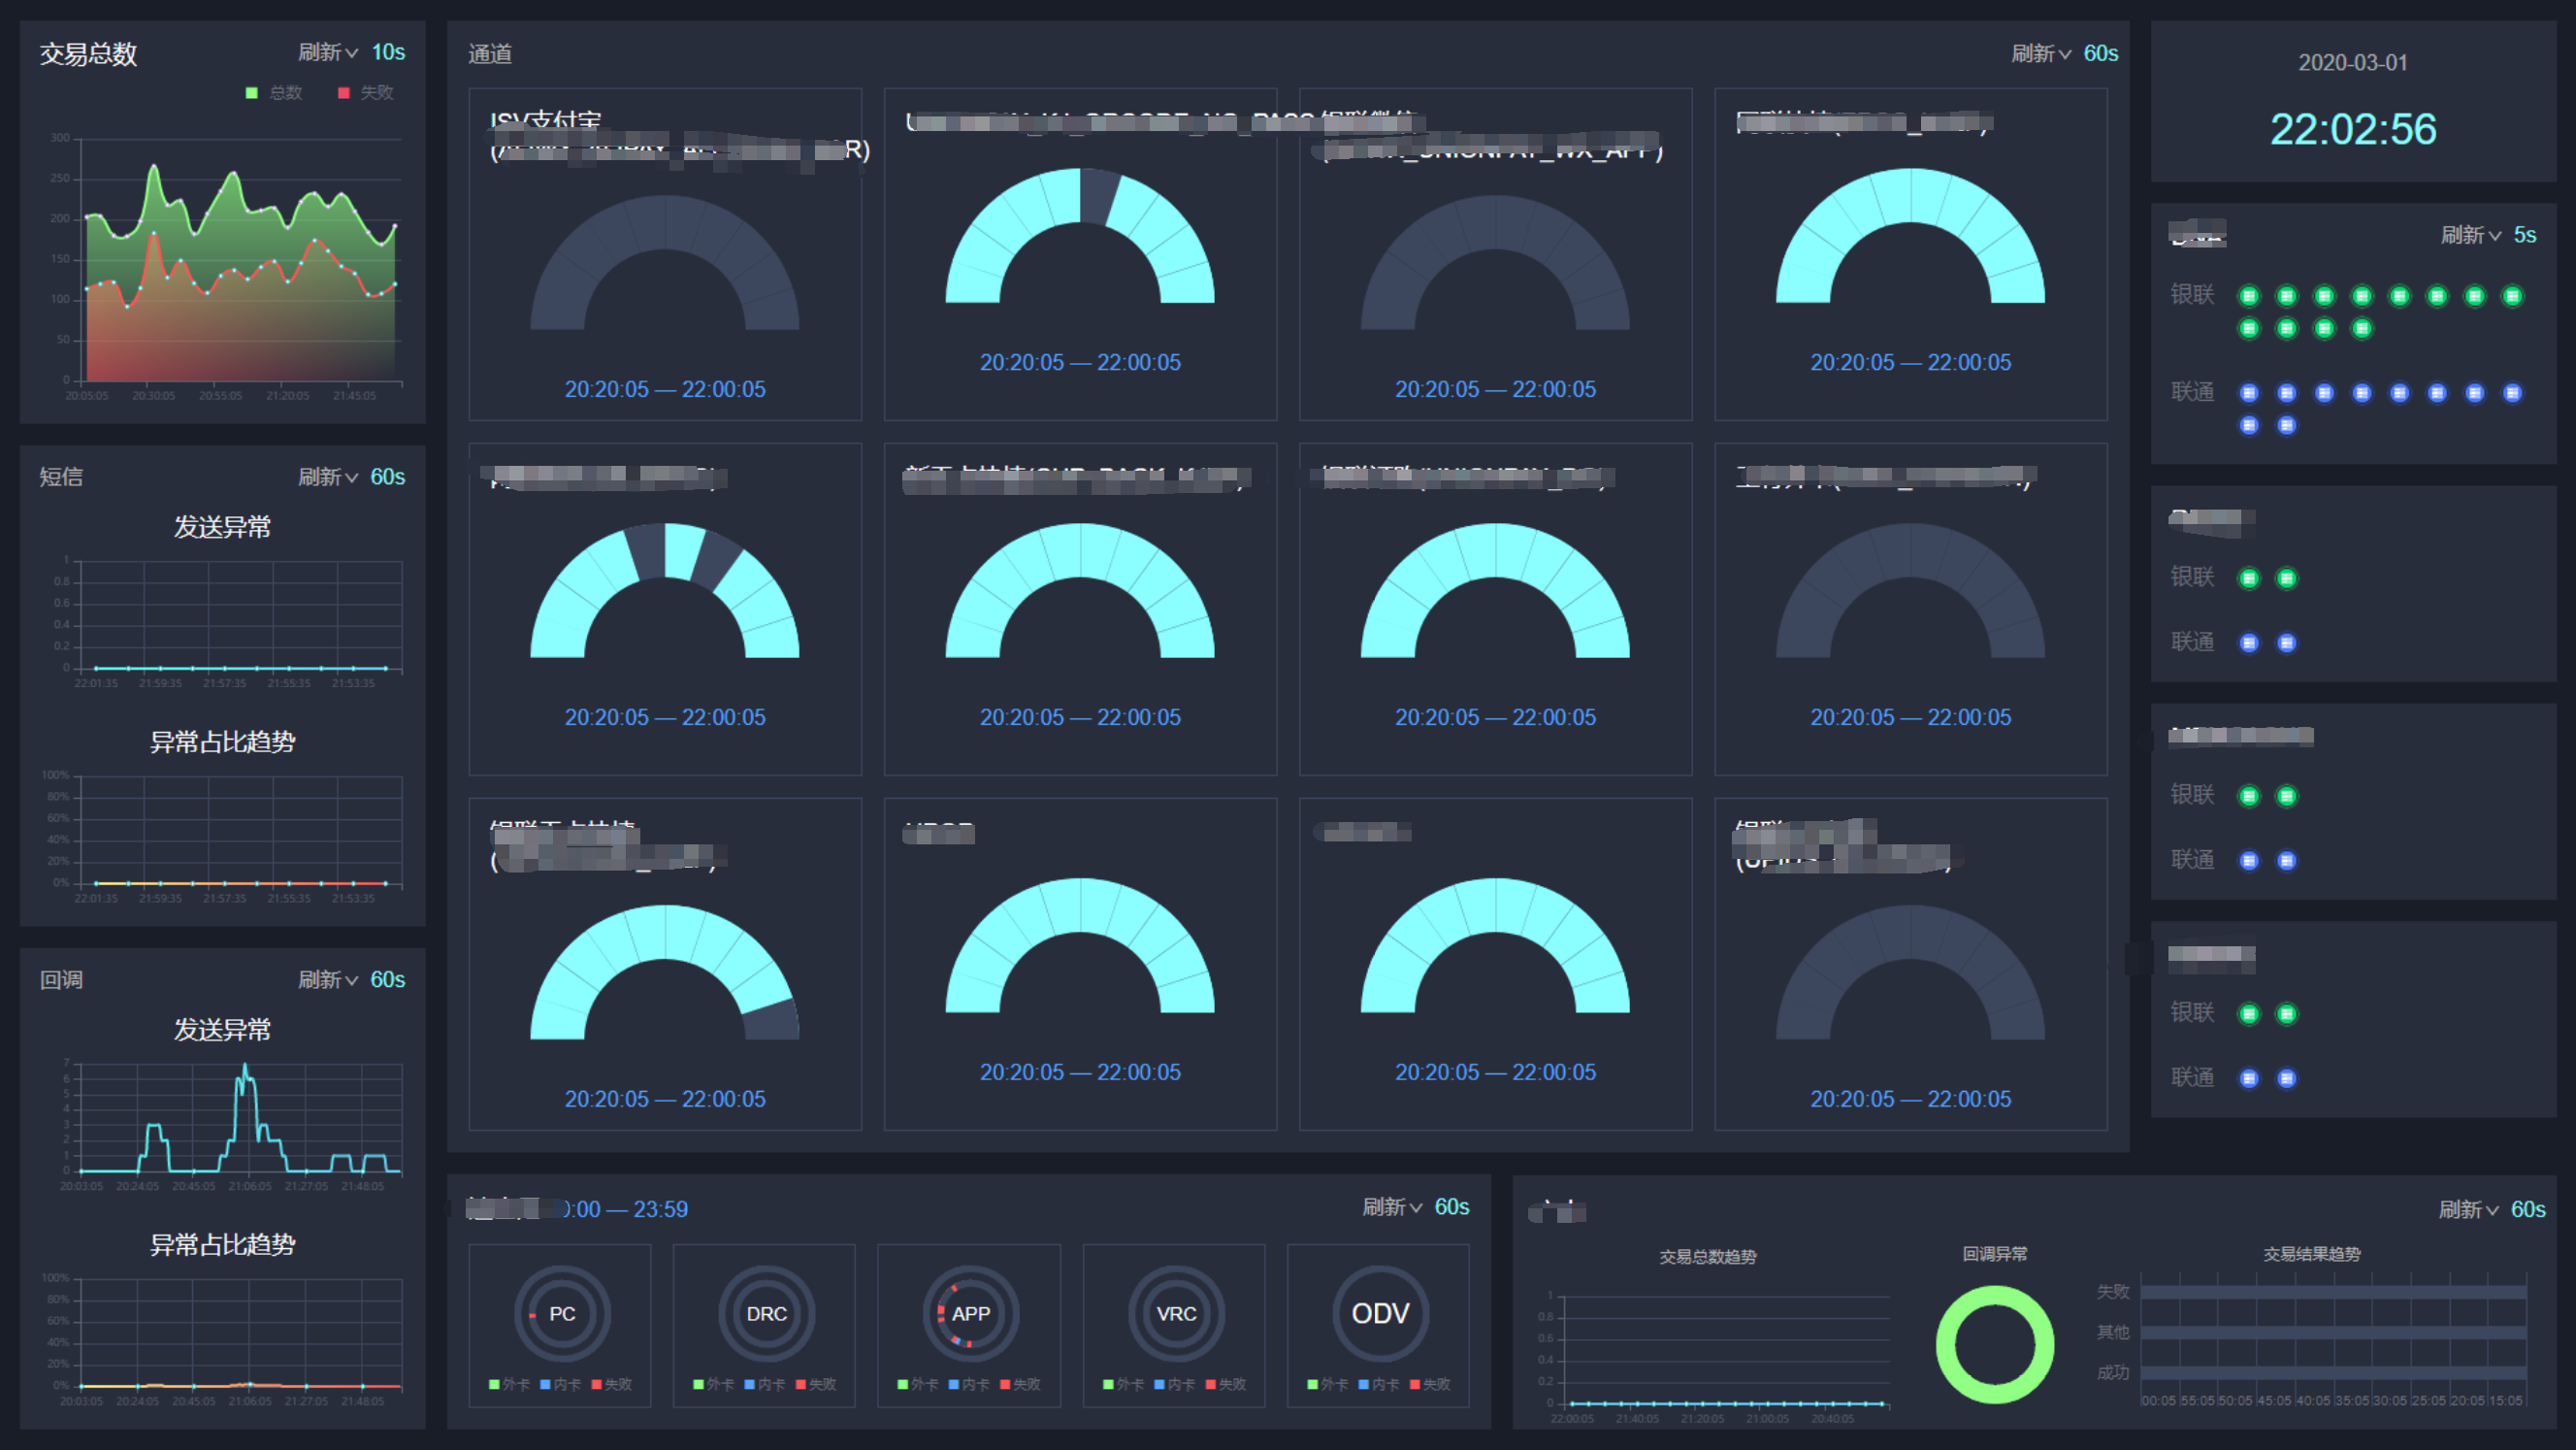
Task: Click the DRC circular gauge icon
Action: [766, 1313]
